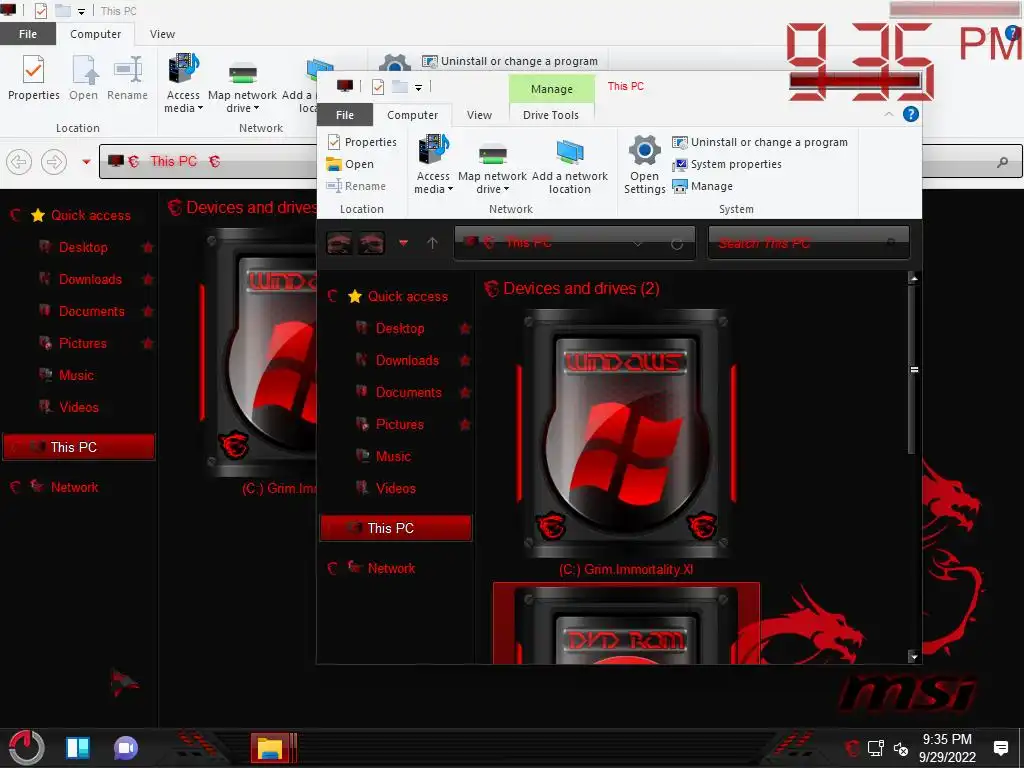Viewport: 1024px width, 768px height.
Task: Select Music in front window sidebar
Action: pyautogui.click(x=393, y=456)
